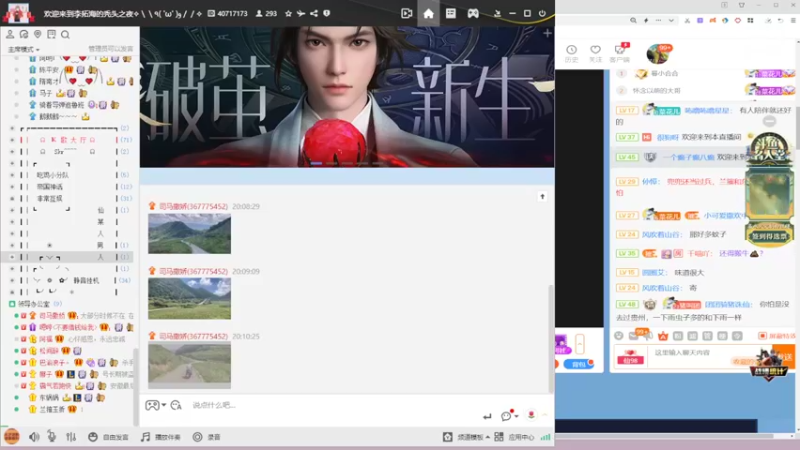Click the user profile icon above channel list
This screenshot has width=800, height=450.
click(x=10, y=34)
